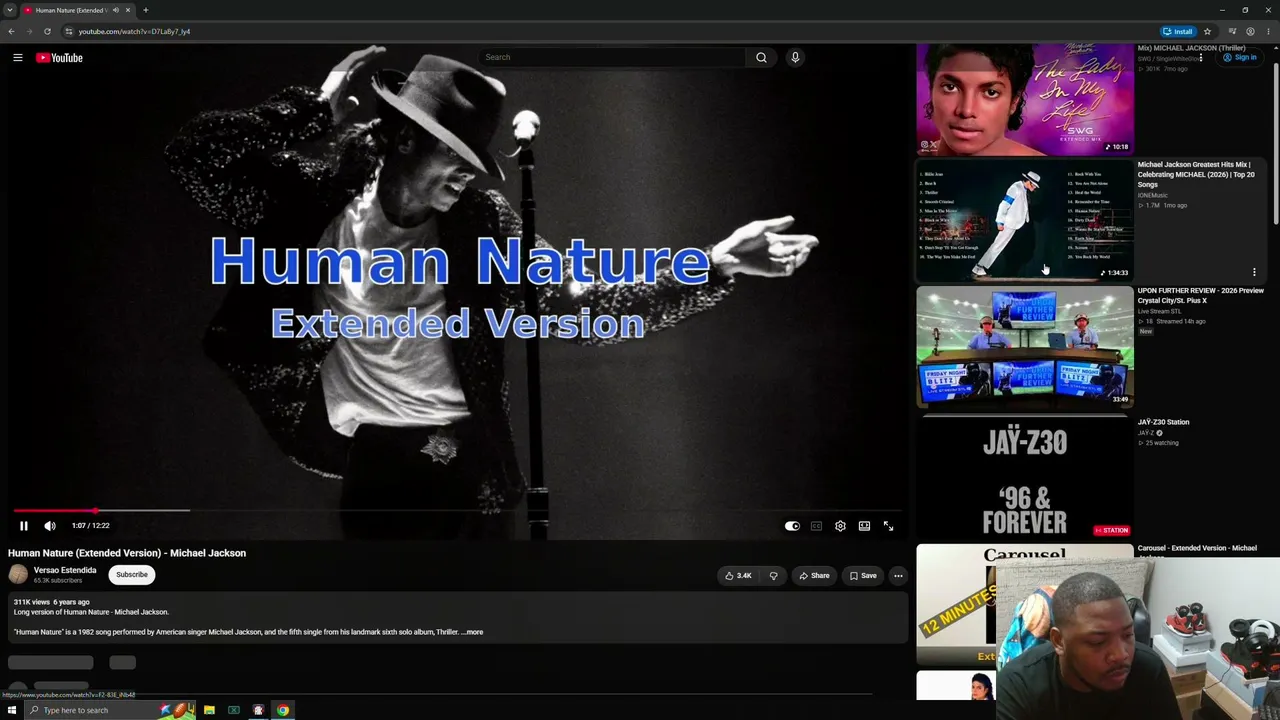Screen dimensions: 1280x720
Task: Open the UPON FURTHER REVIEW title link
Action: click(x=1201, y=295)
